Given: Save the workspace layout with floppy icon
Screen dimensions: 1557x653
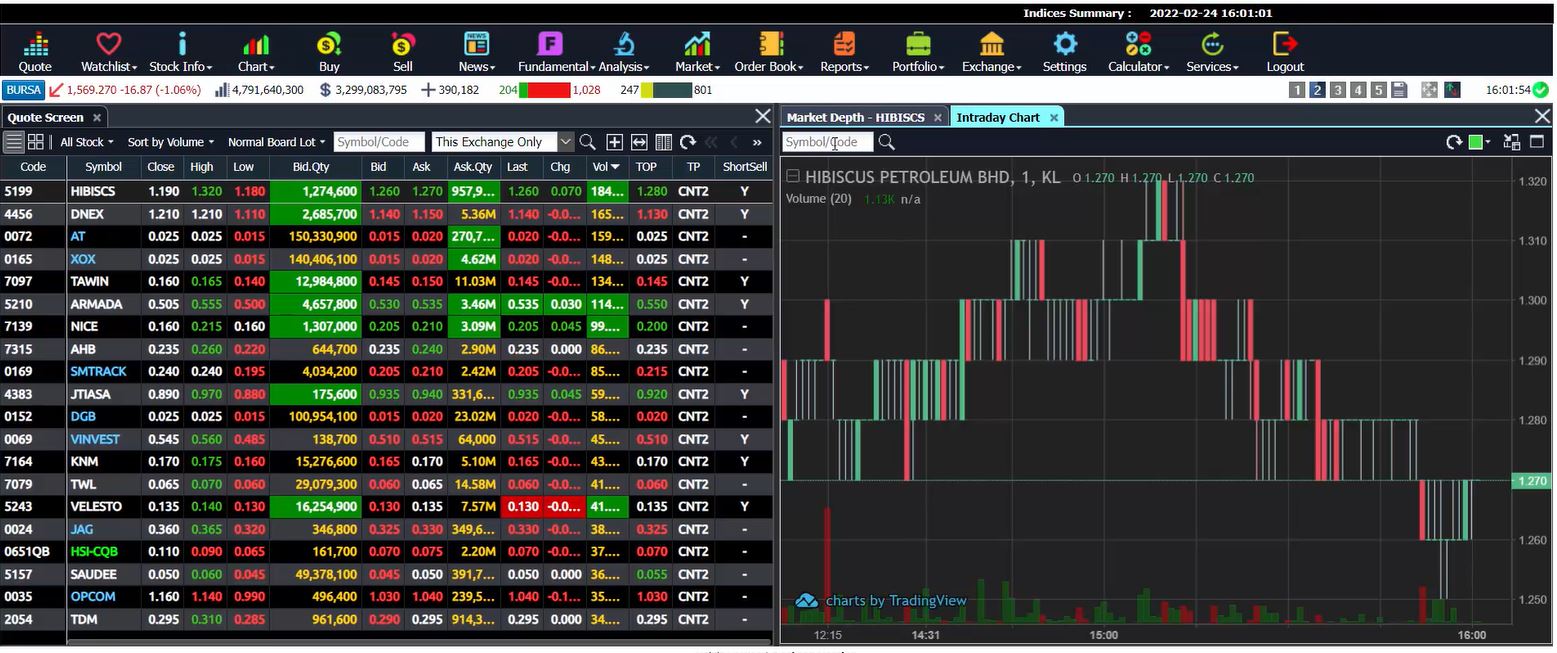Looking at the screenshot, I should tap(1399, 90).
